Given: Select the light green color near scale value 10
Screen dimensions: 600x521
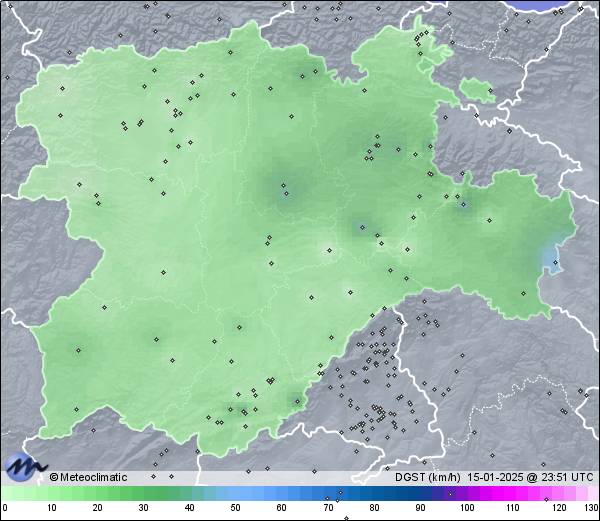Looking at the screenshot, I should (52, 493).
